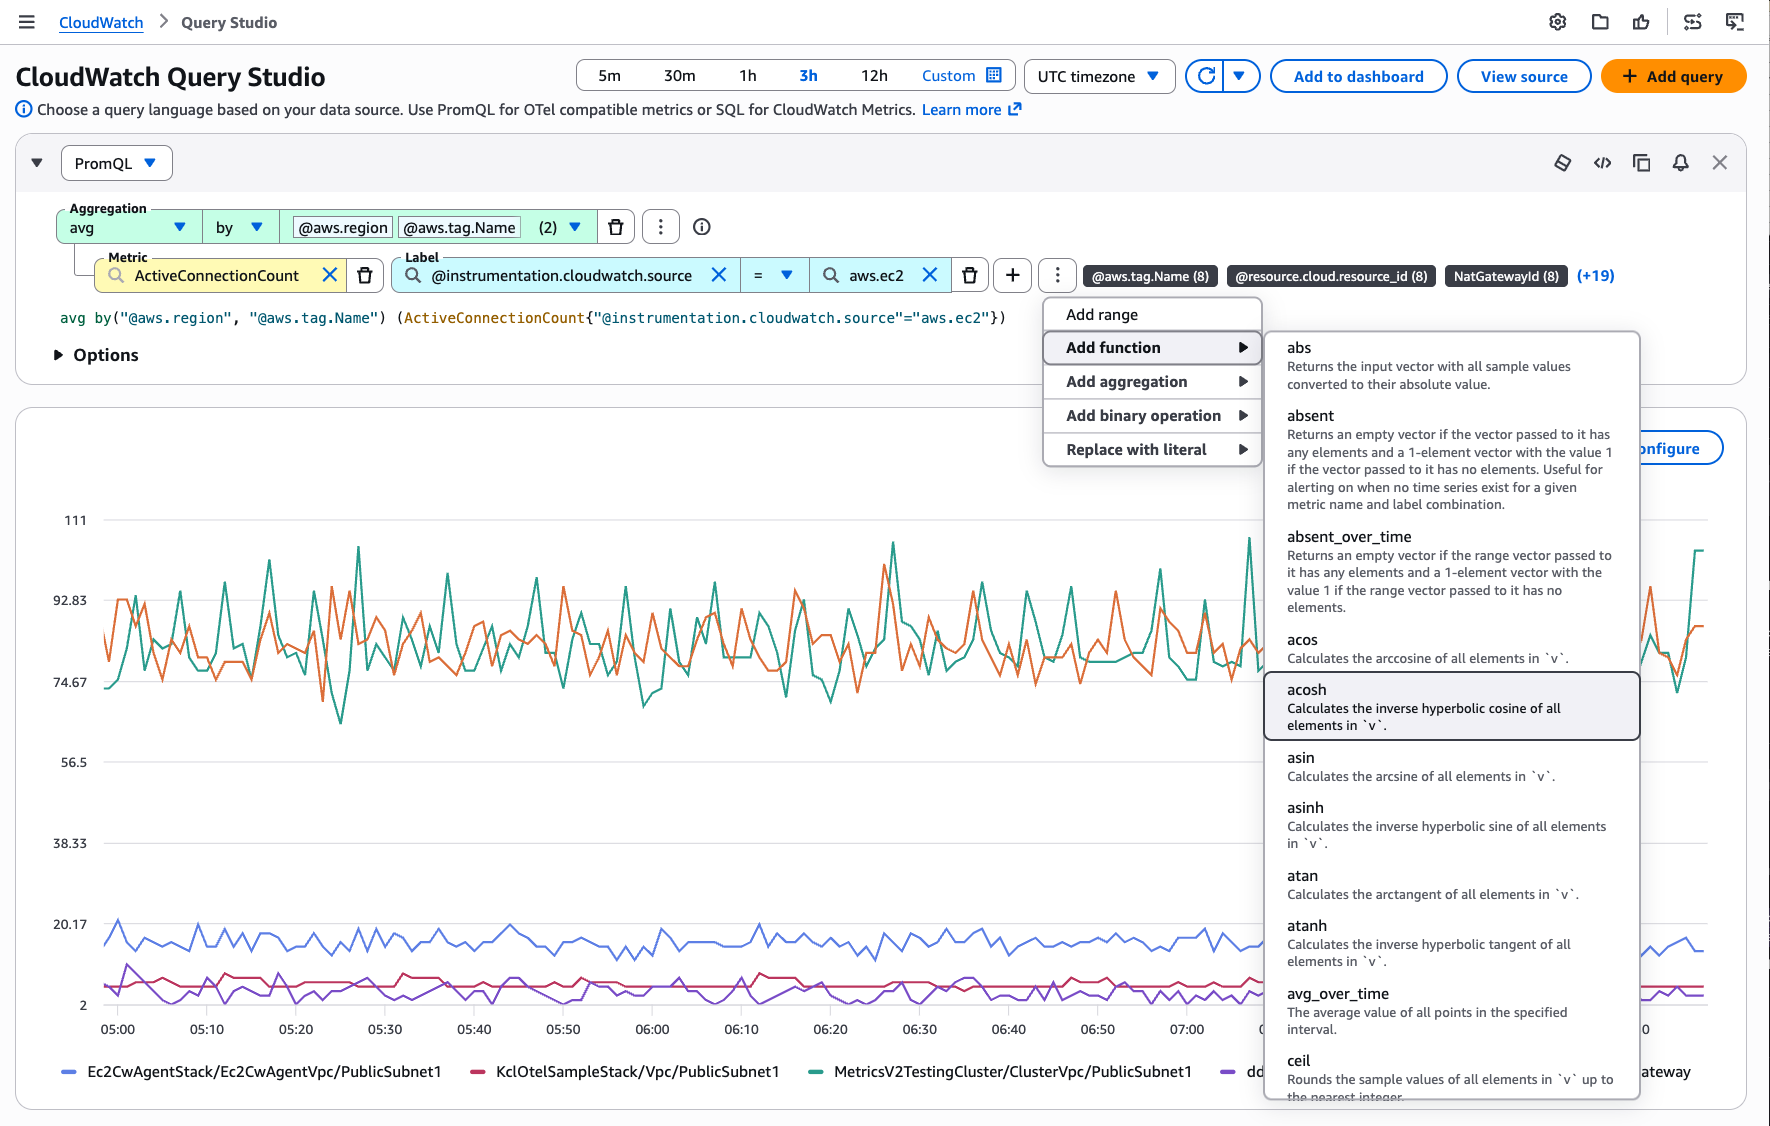Go to the CloudWatch breadcrumb link
The height and width of the screenshot is (1126, 1770).
(101, 22)
